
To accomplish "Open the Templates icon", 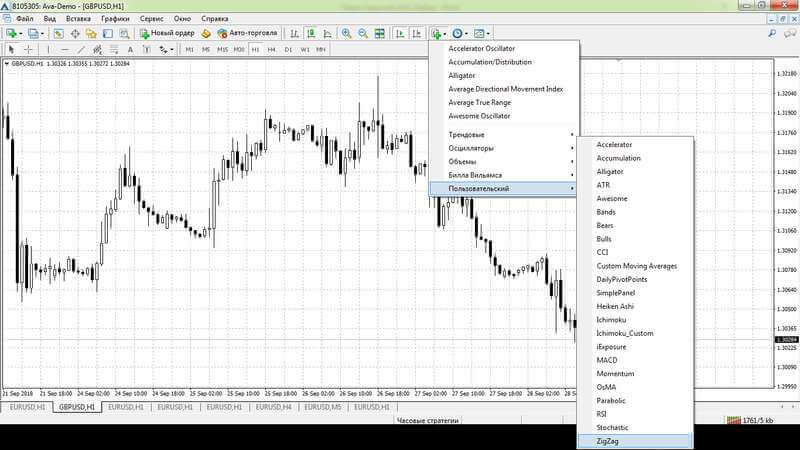I will (479, 34).
